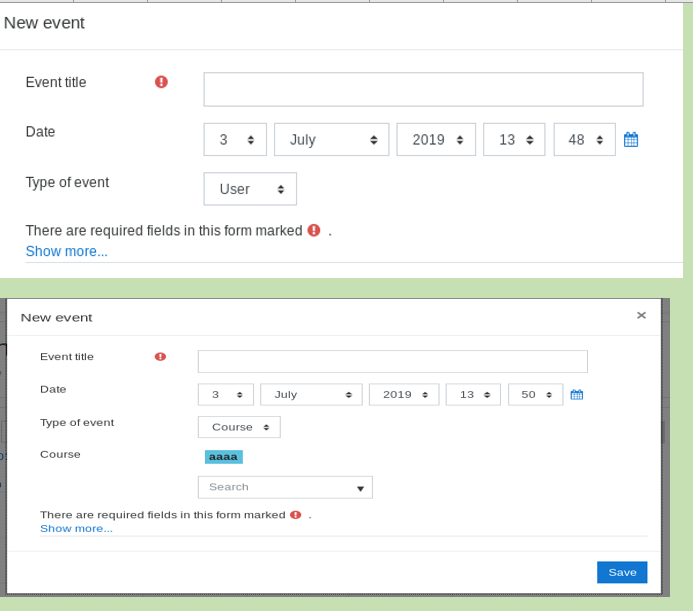693x611 pixels.
Task: Click required-field icon beside upper Event title
Action: 161,82
